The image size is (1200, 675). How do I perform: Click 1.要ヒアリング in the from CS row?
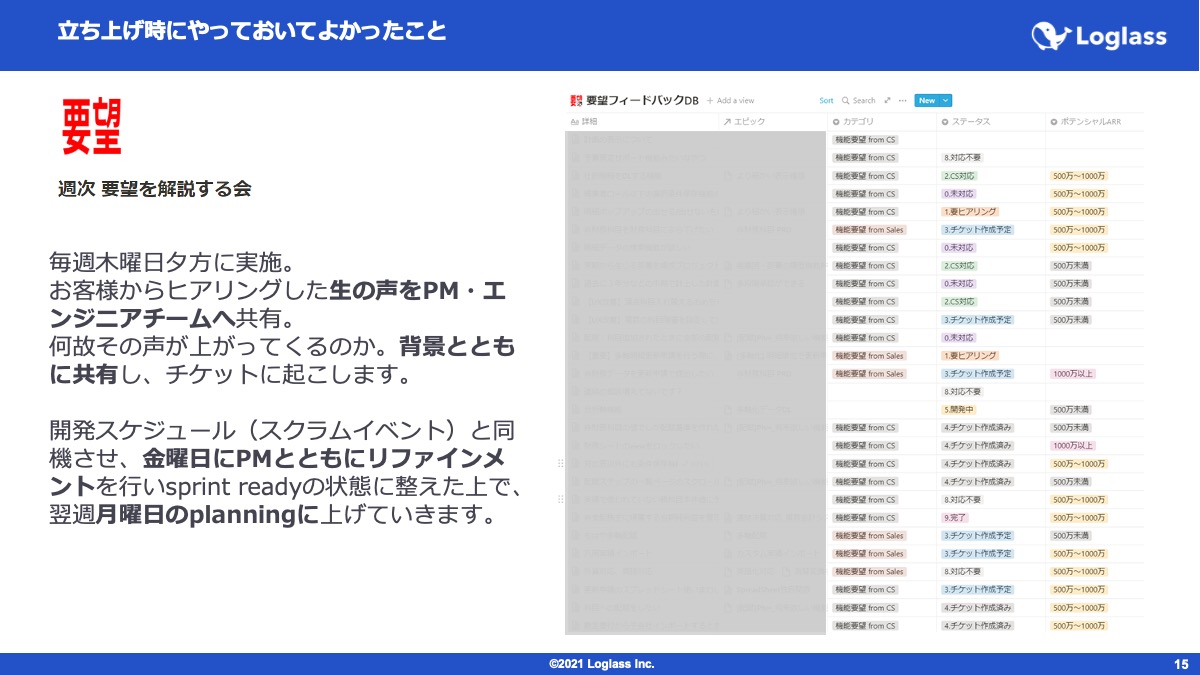coord(970,212)
